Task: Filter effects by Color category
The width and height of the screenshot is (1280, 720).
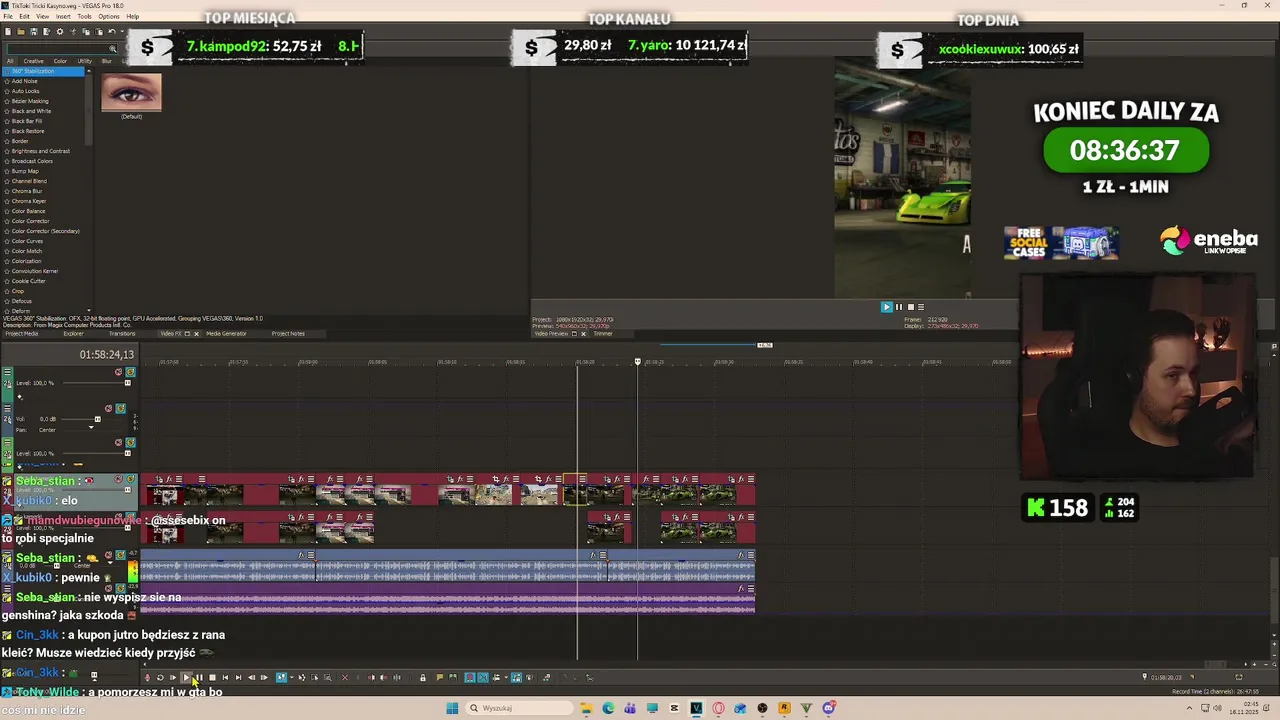Action: click(x=60, y=61)
